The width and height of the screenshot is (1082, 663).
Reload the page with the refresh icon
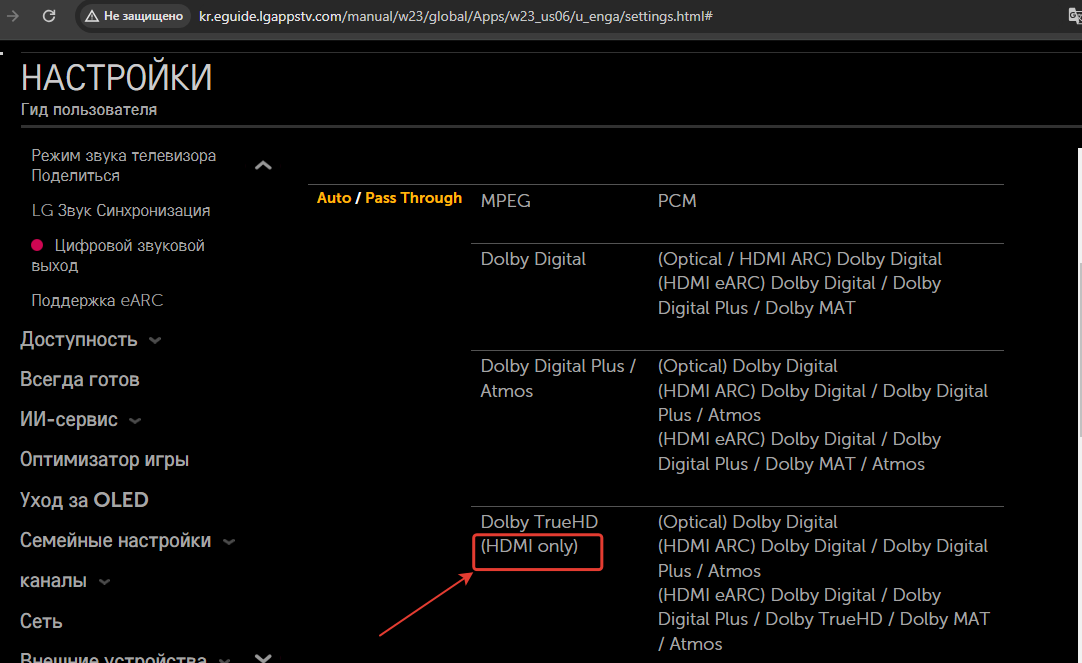(x=49, y=17)
